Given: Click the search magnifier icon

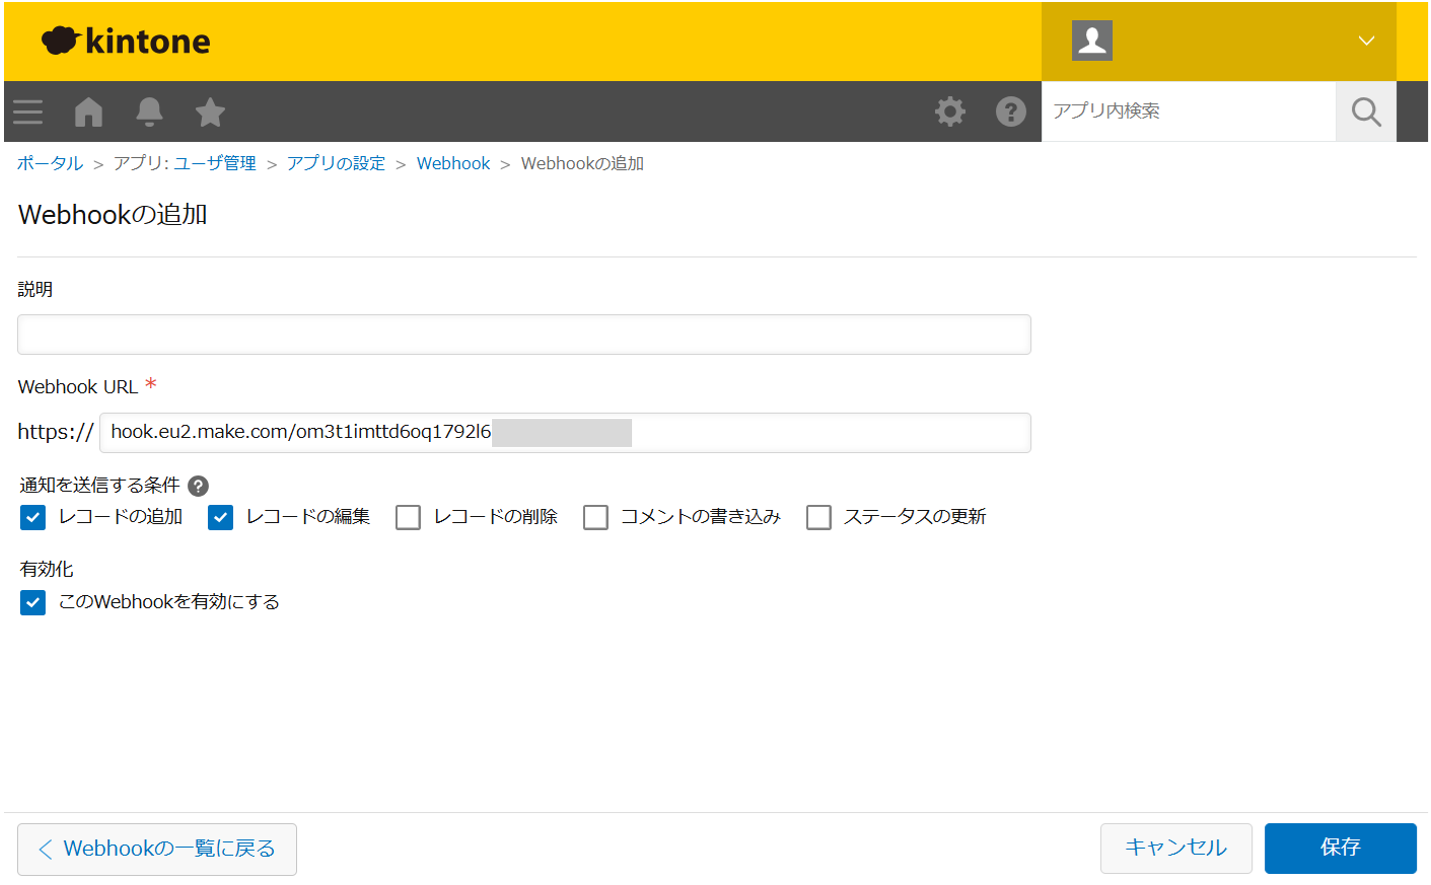Looking at the screenshot, I should pyautogui.click(x=1365, y=112).
